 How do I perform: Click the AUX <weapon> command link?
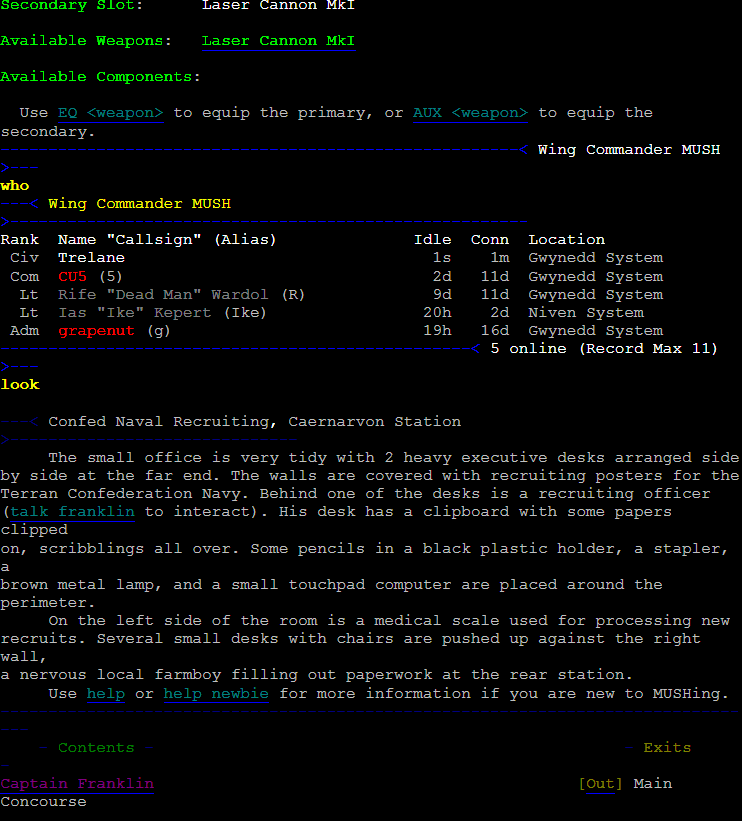pyautogui.click(x=470, y=113)
